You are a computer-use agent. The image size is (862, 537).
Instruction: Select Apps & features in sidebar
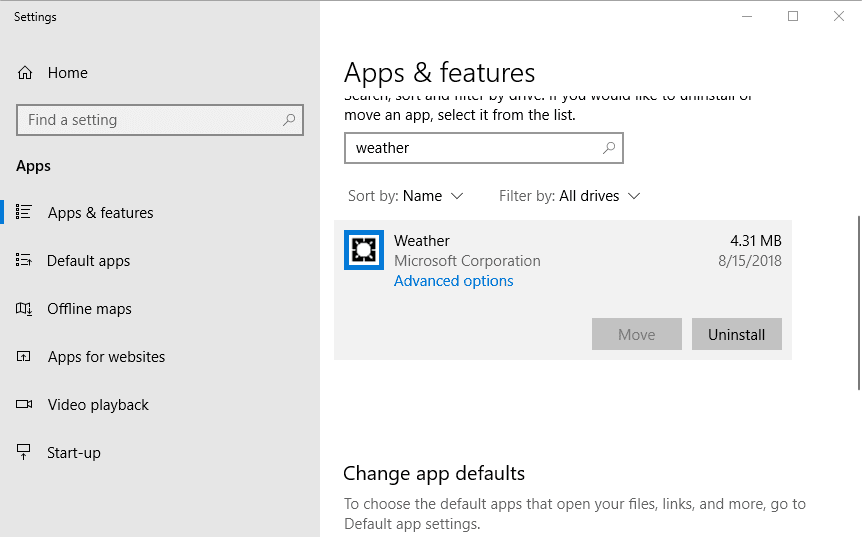pos(101,213)
